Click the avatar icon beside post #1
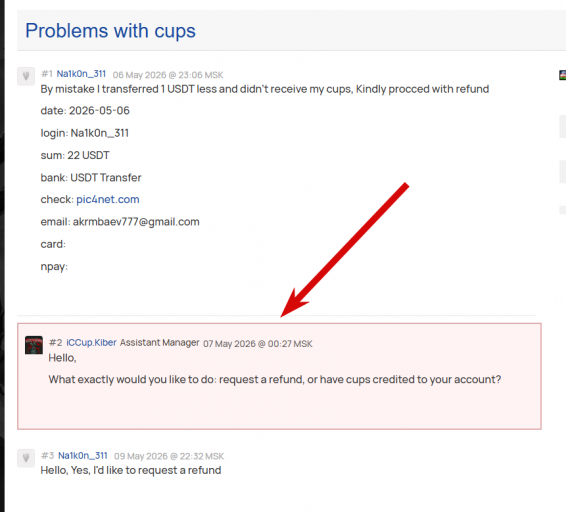The width and height of the screenshot is (566, 512). click(x=26, y=76)
